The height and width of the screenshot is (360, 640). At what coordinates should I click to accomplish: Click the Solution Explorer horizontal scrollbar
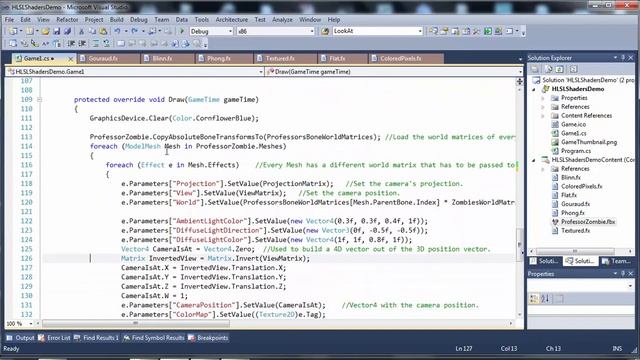point(575,251)
